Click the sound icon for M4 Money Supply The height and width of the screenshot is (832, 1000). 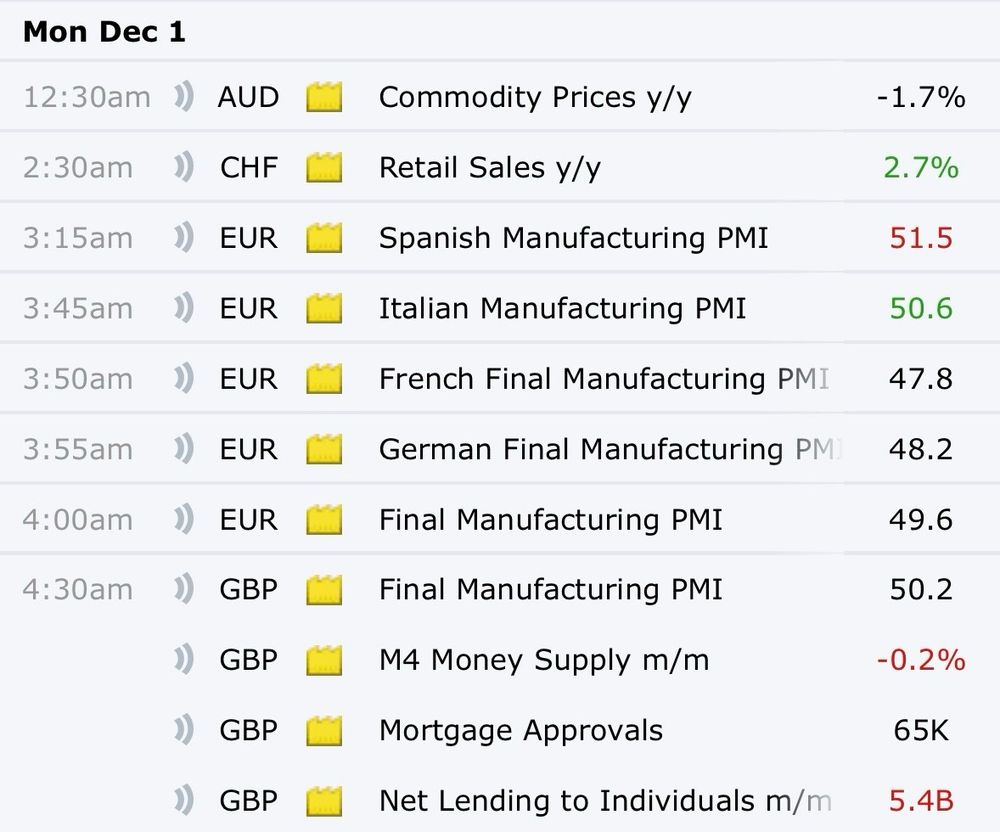[183, 660]
